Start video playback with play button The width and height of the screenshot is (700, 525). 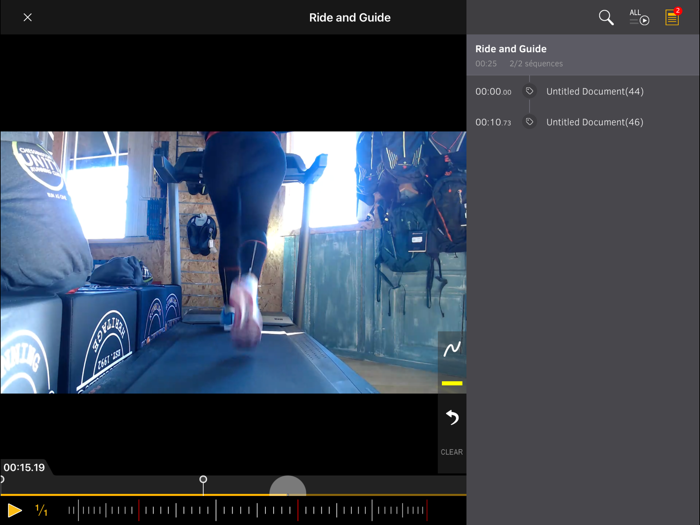(14, 510)
